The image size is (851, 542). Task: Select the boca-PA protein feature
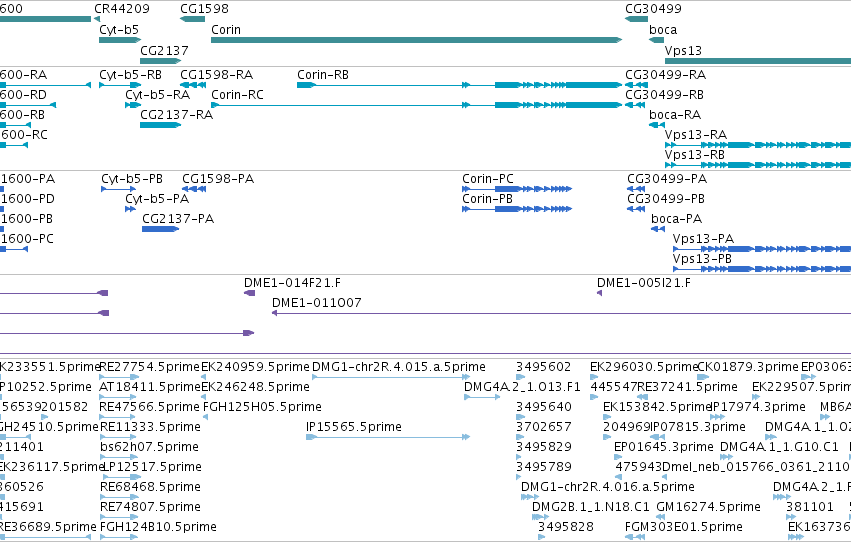point(658,229)
